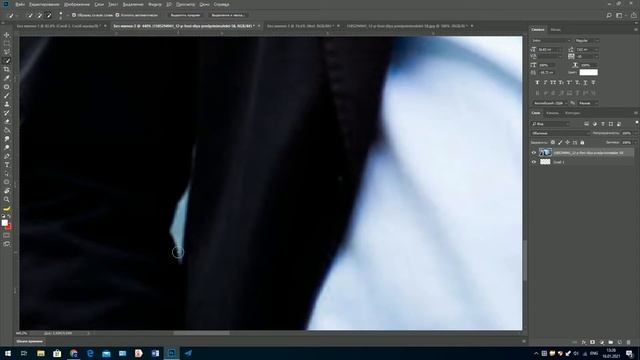The height and width of the screenshot is (360, 640).
Task: Click lock image pixels brush icon
Action: [x=560, y=142]
